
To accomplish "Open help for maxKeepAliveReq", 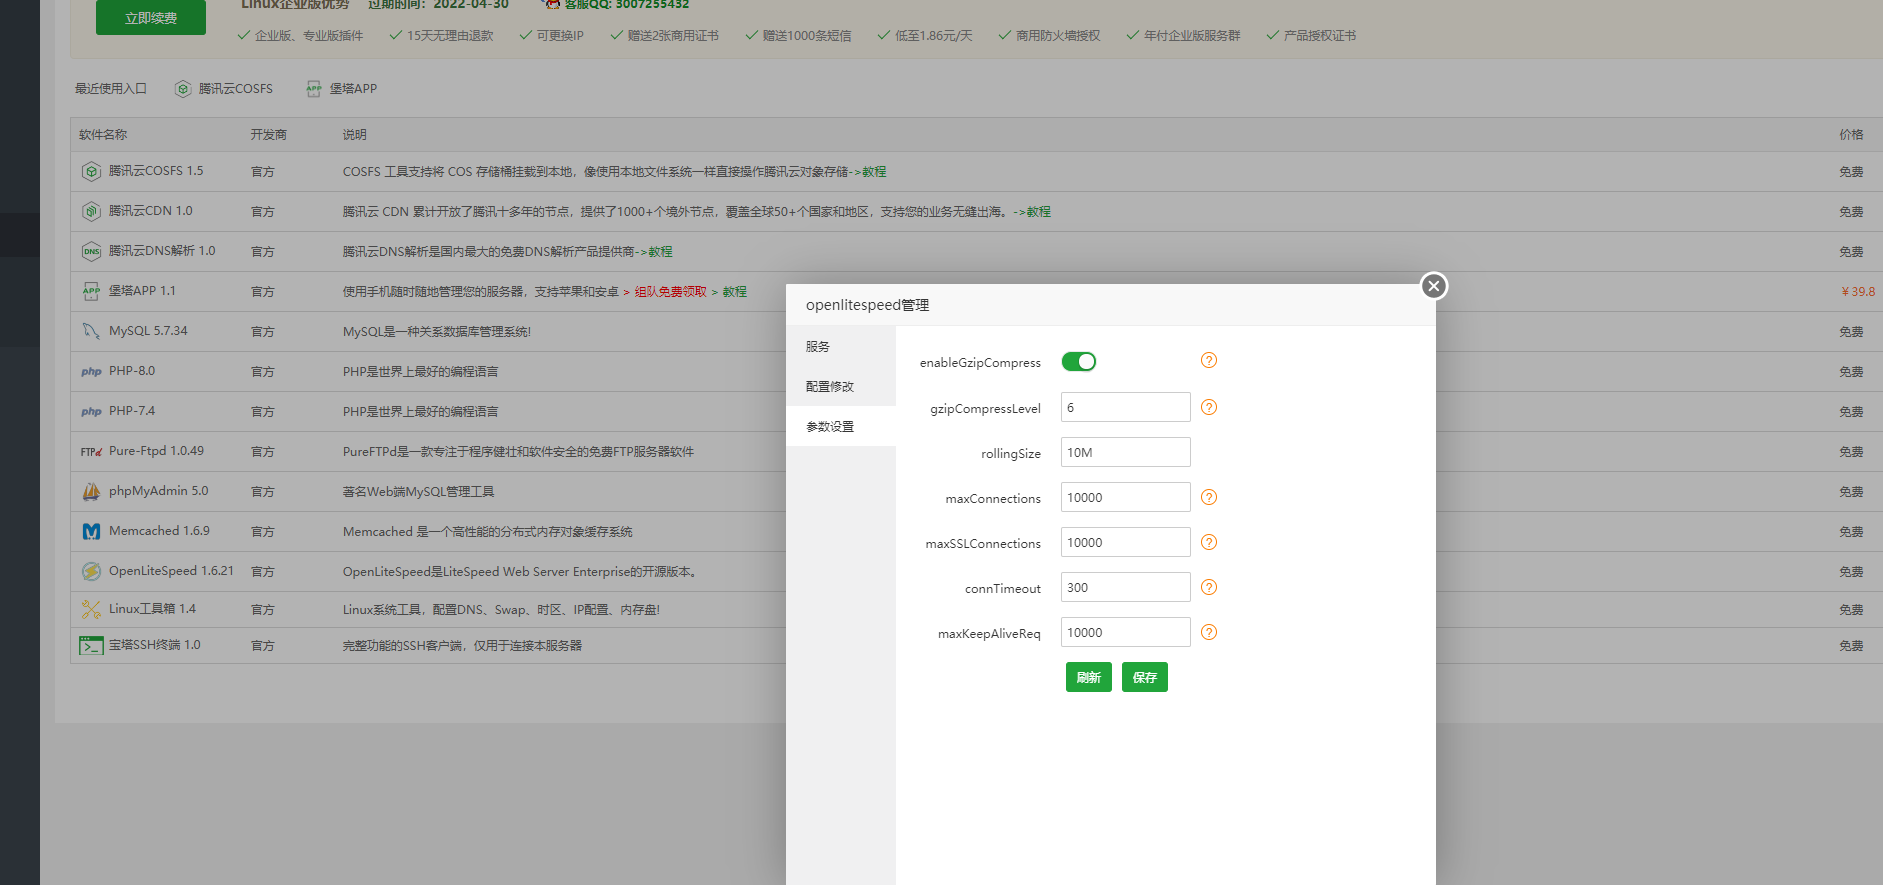I will point(1209,632).
